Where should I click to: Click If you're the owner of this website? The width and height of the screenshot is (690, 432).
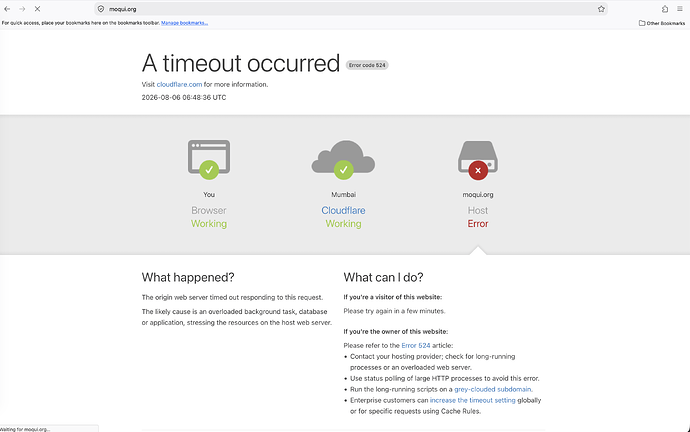tap(396, 331)
